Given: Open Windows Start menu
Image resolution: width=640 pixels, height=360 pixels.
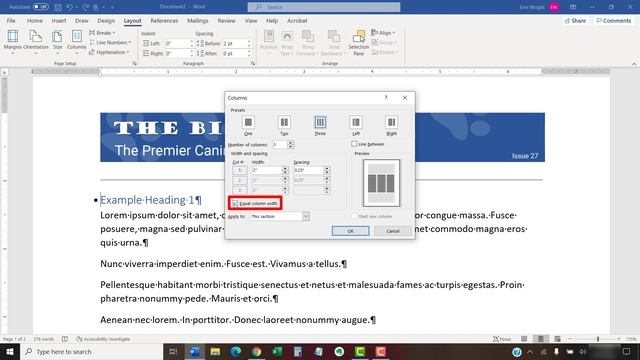Looking at the screenshot, I should pyautogui.click(x=10, y=351).
